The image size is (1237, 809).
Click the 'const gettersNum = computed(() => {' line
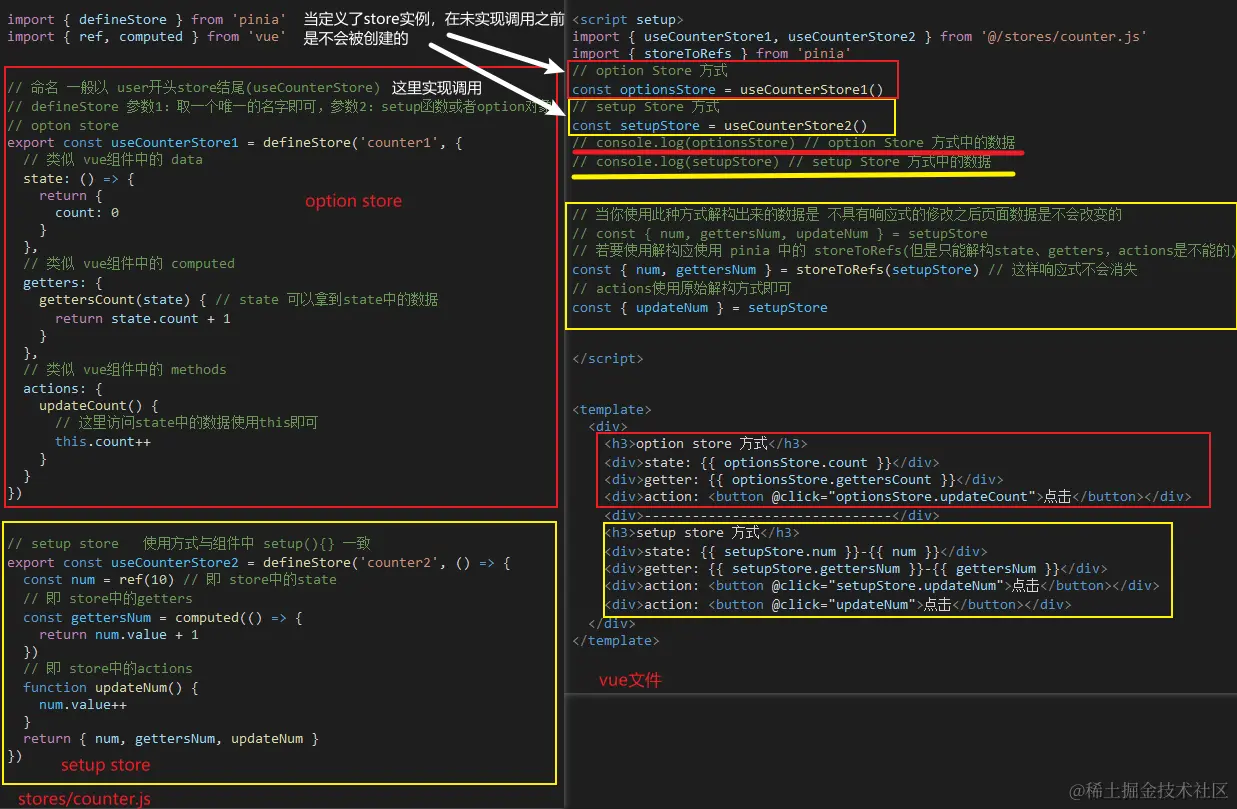coord(162,618)
